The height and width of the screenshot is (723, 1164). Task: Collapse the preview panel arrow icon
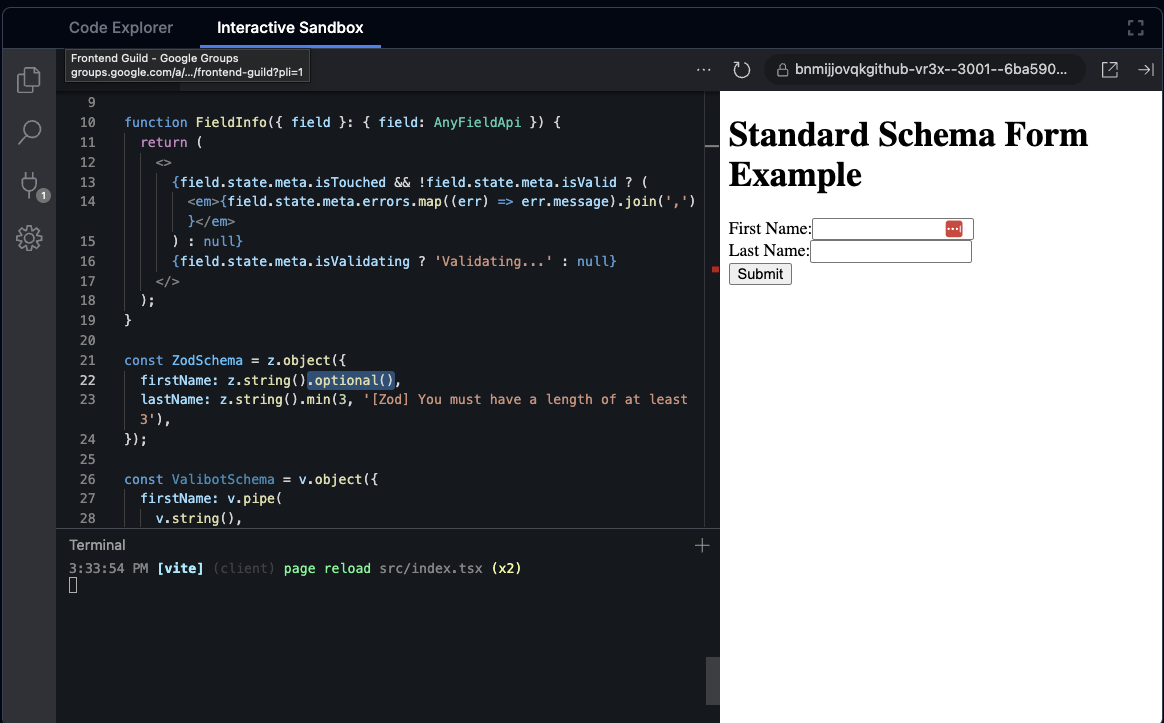pos(1145,70)
